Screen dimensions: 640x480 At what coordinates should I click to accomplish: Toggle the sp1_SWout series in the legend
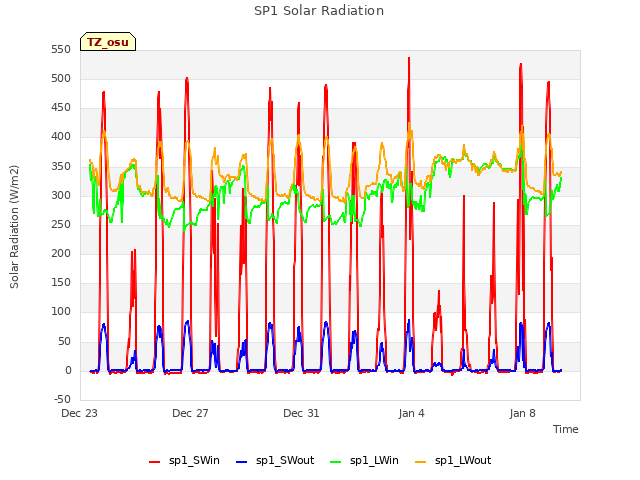click(x=275, y=460)
